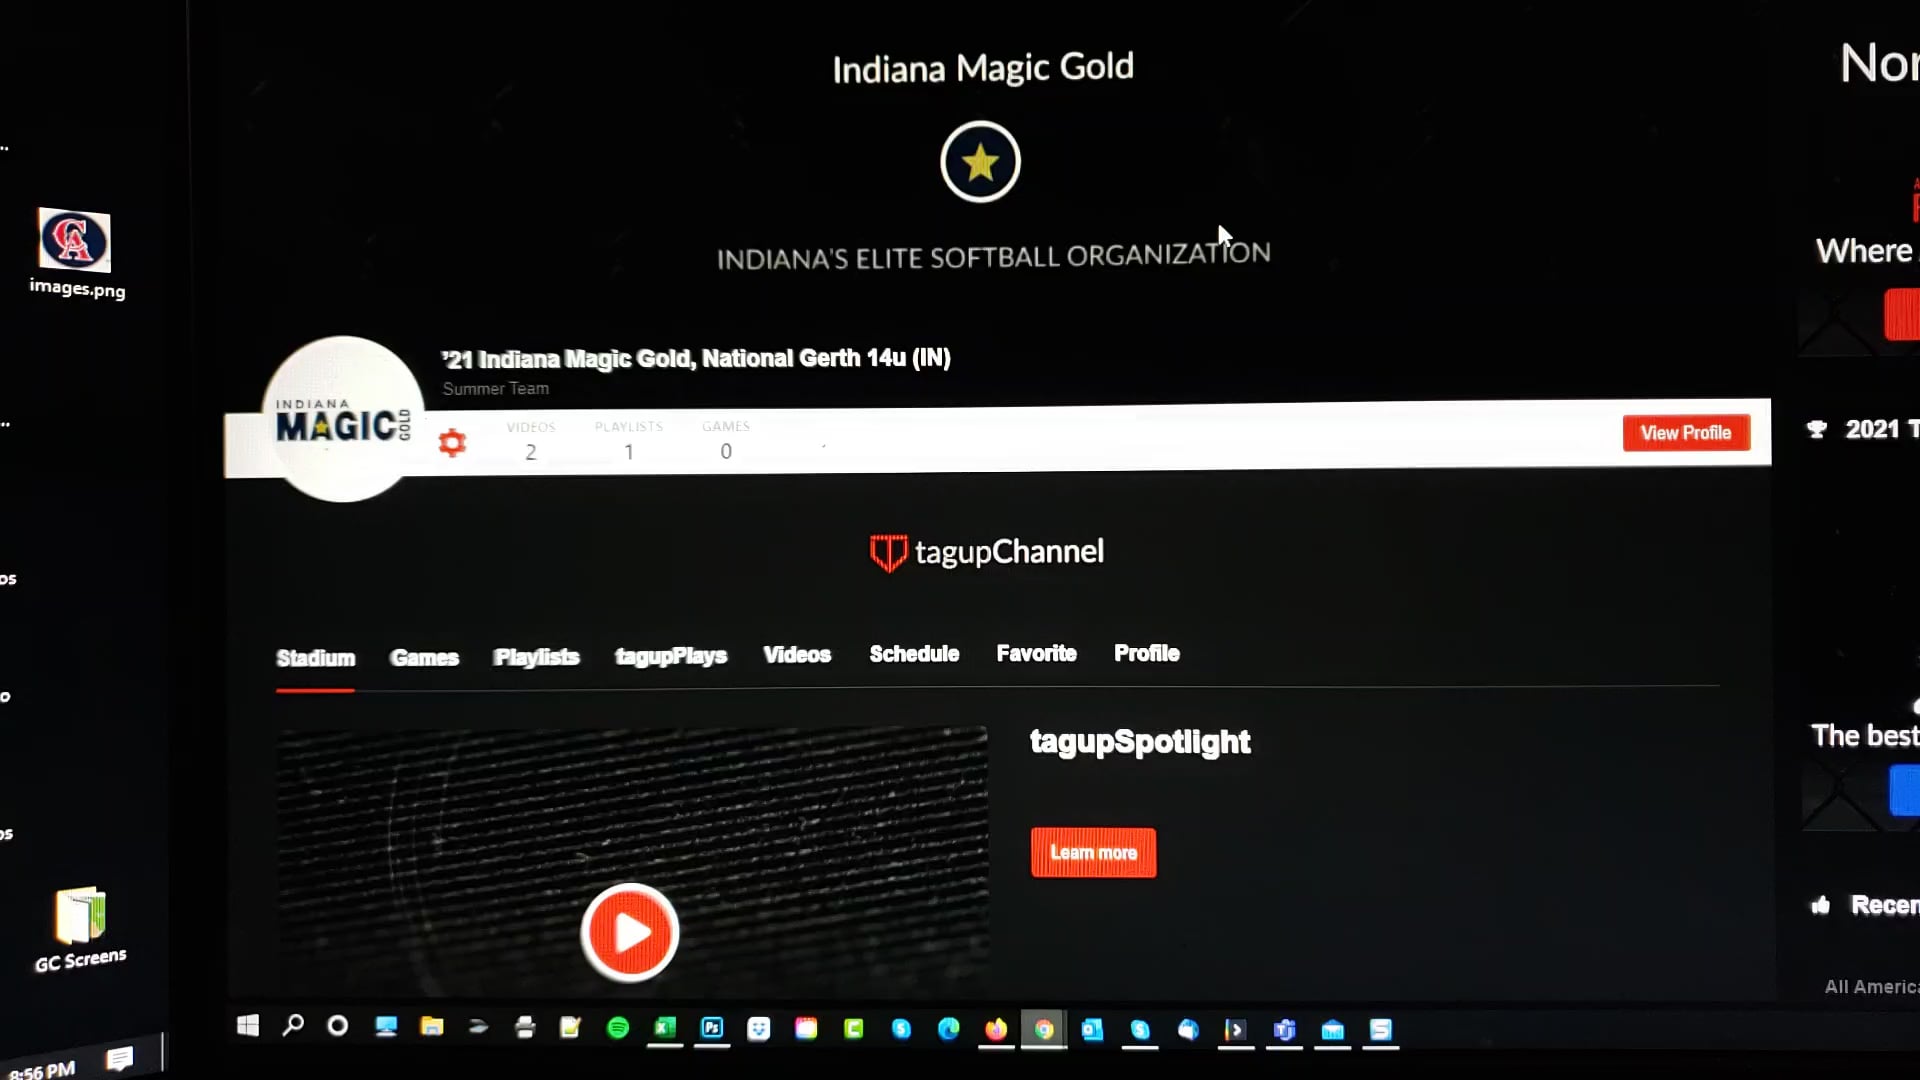Open Photoshop from the taskbar
This screenshot has width=1920, height=1080.
coord(712,1028)
